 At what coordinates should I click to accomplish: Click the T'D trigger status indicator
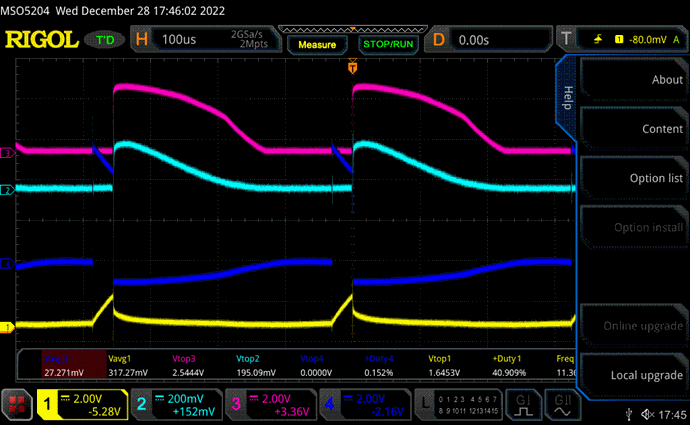[x=105, y=40]
